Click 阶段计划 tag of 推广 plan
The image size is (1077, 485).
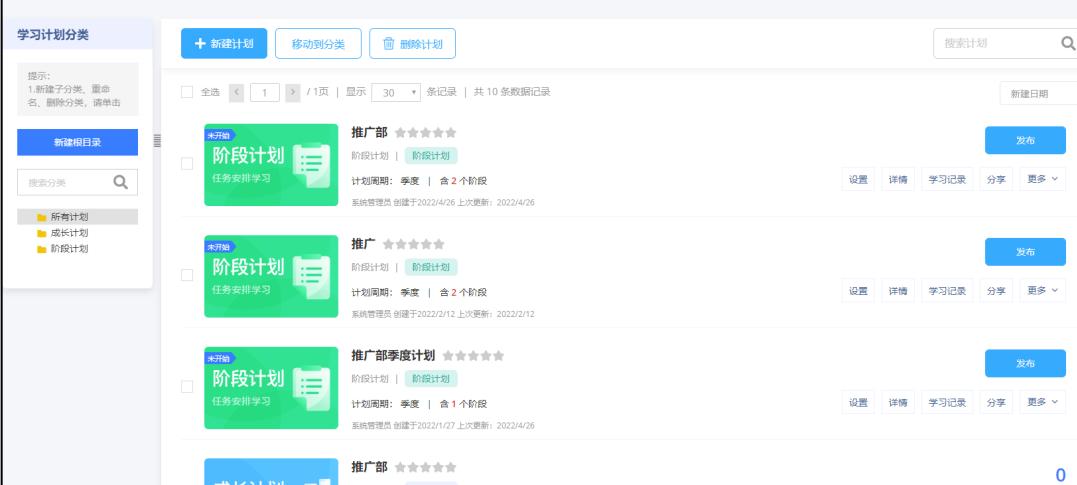(x=431, y=267)
